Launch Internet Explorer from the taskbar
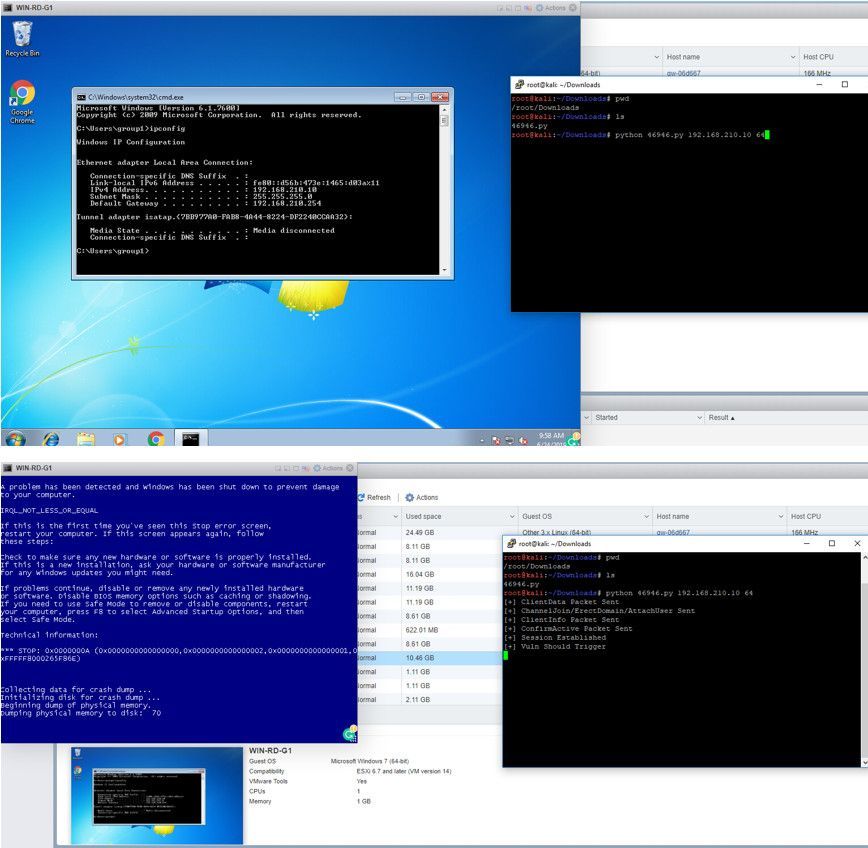Screen dimensions: 868x848 tap(51, 439)
